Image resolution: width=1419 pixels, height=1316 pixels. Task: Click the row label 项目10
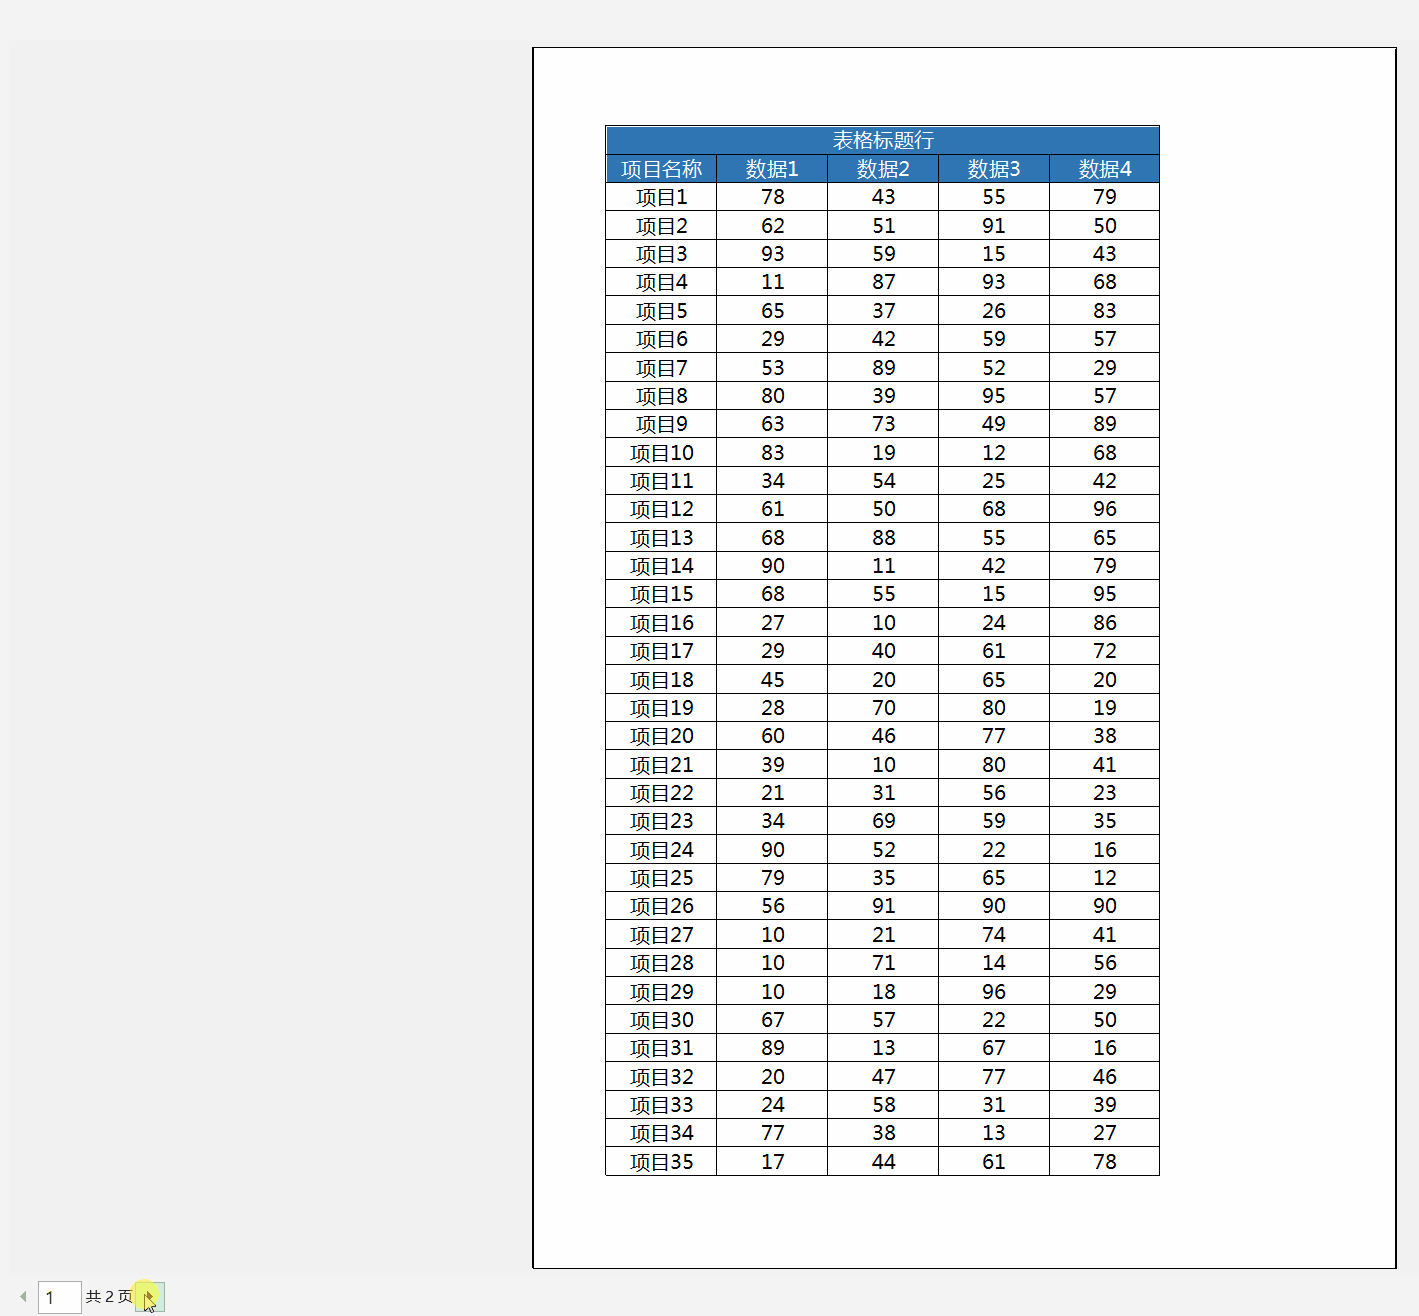(x=662, y=453)
